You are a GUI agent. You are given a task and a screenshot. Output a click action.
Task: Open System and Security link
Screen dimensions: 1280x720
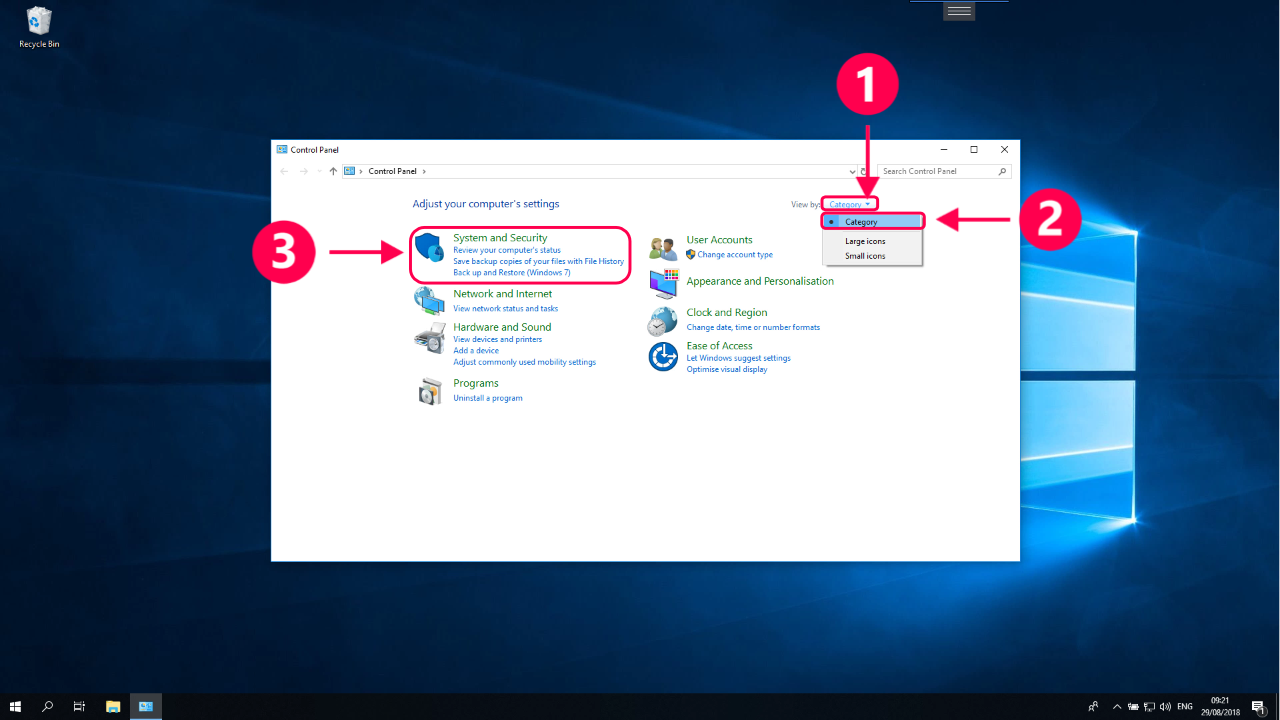[500, 238]
